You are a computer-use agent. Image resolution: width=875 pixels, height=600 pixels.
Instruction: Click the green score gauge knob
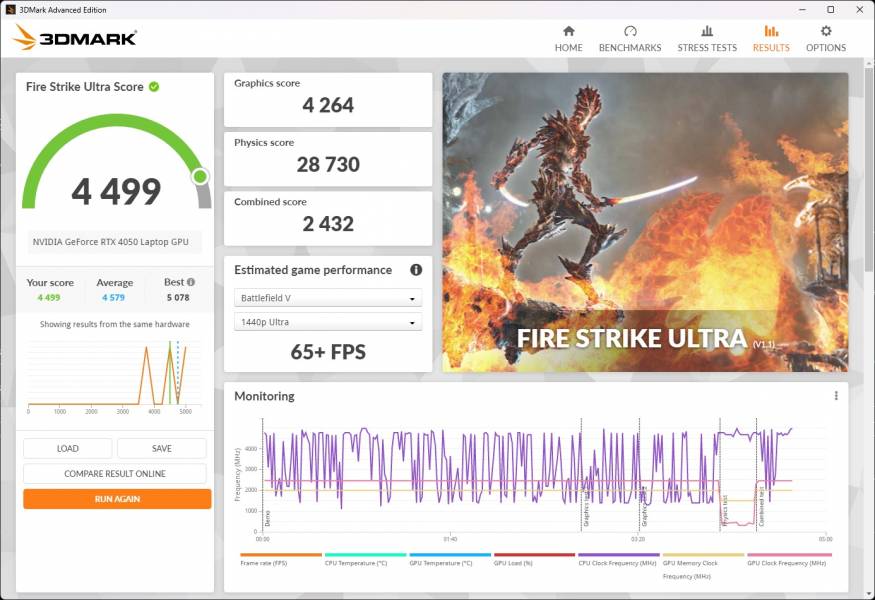point(200,177)
